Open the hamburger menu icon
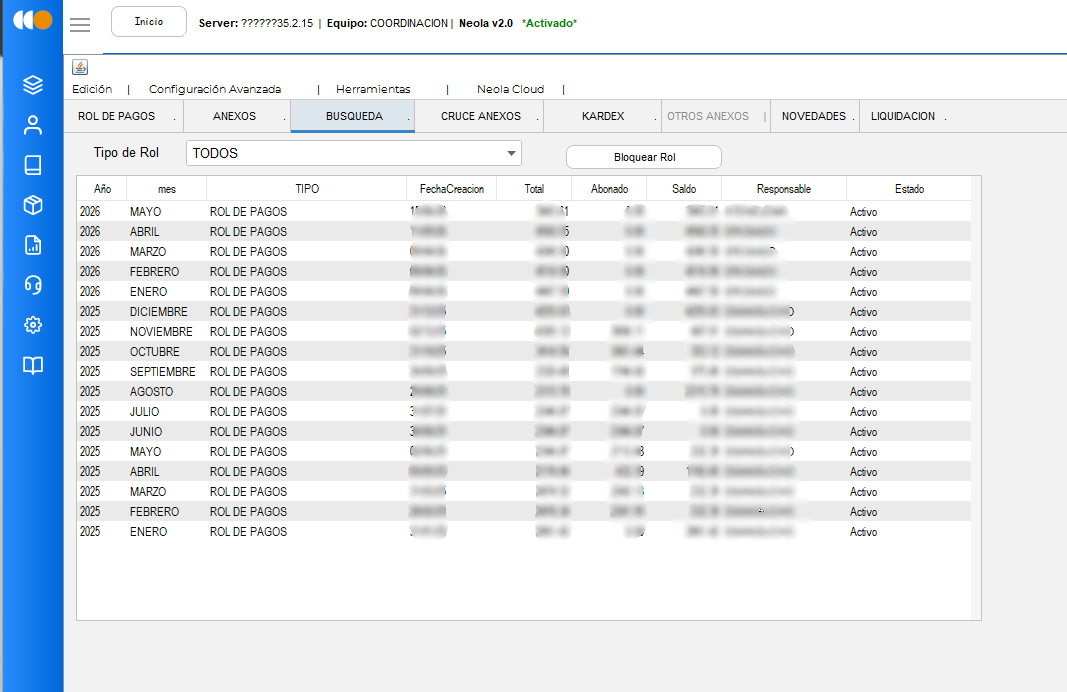Viewport: 1067px width, 692px height. coord(80,25)
